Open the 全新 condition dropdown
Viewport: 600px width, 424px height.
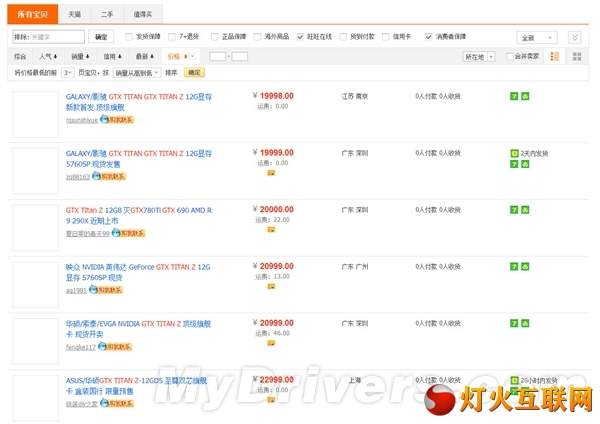(x=537, y=38)
